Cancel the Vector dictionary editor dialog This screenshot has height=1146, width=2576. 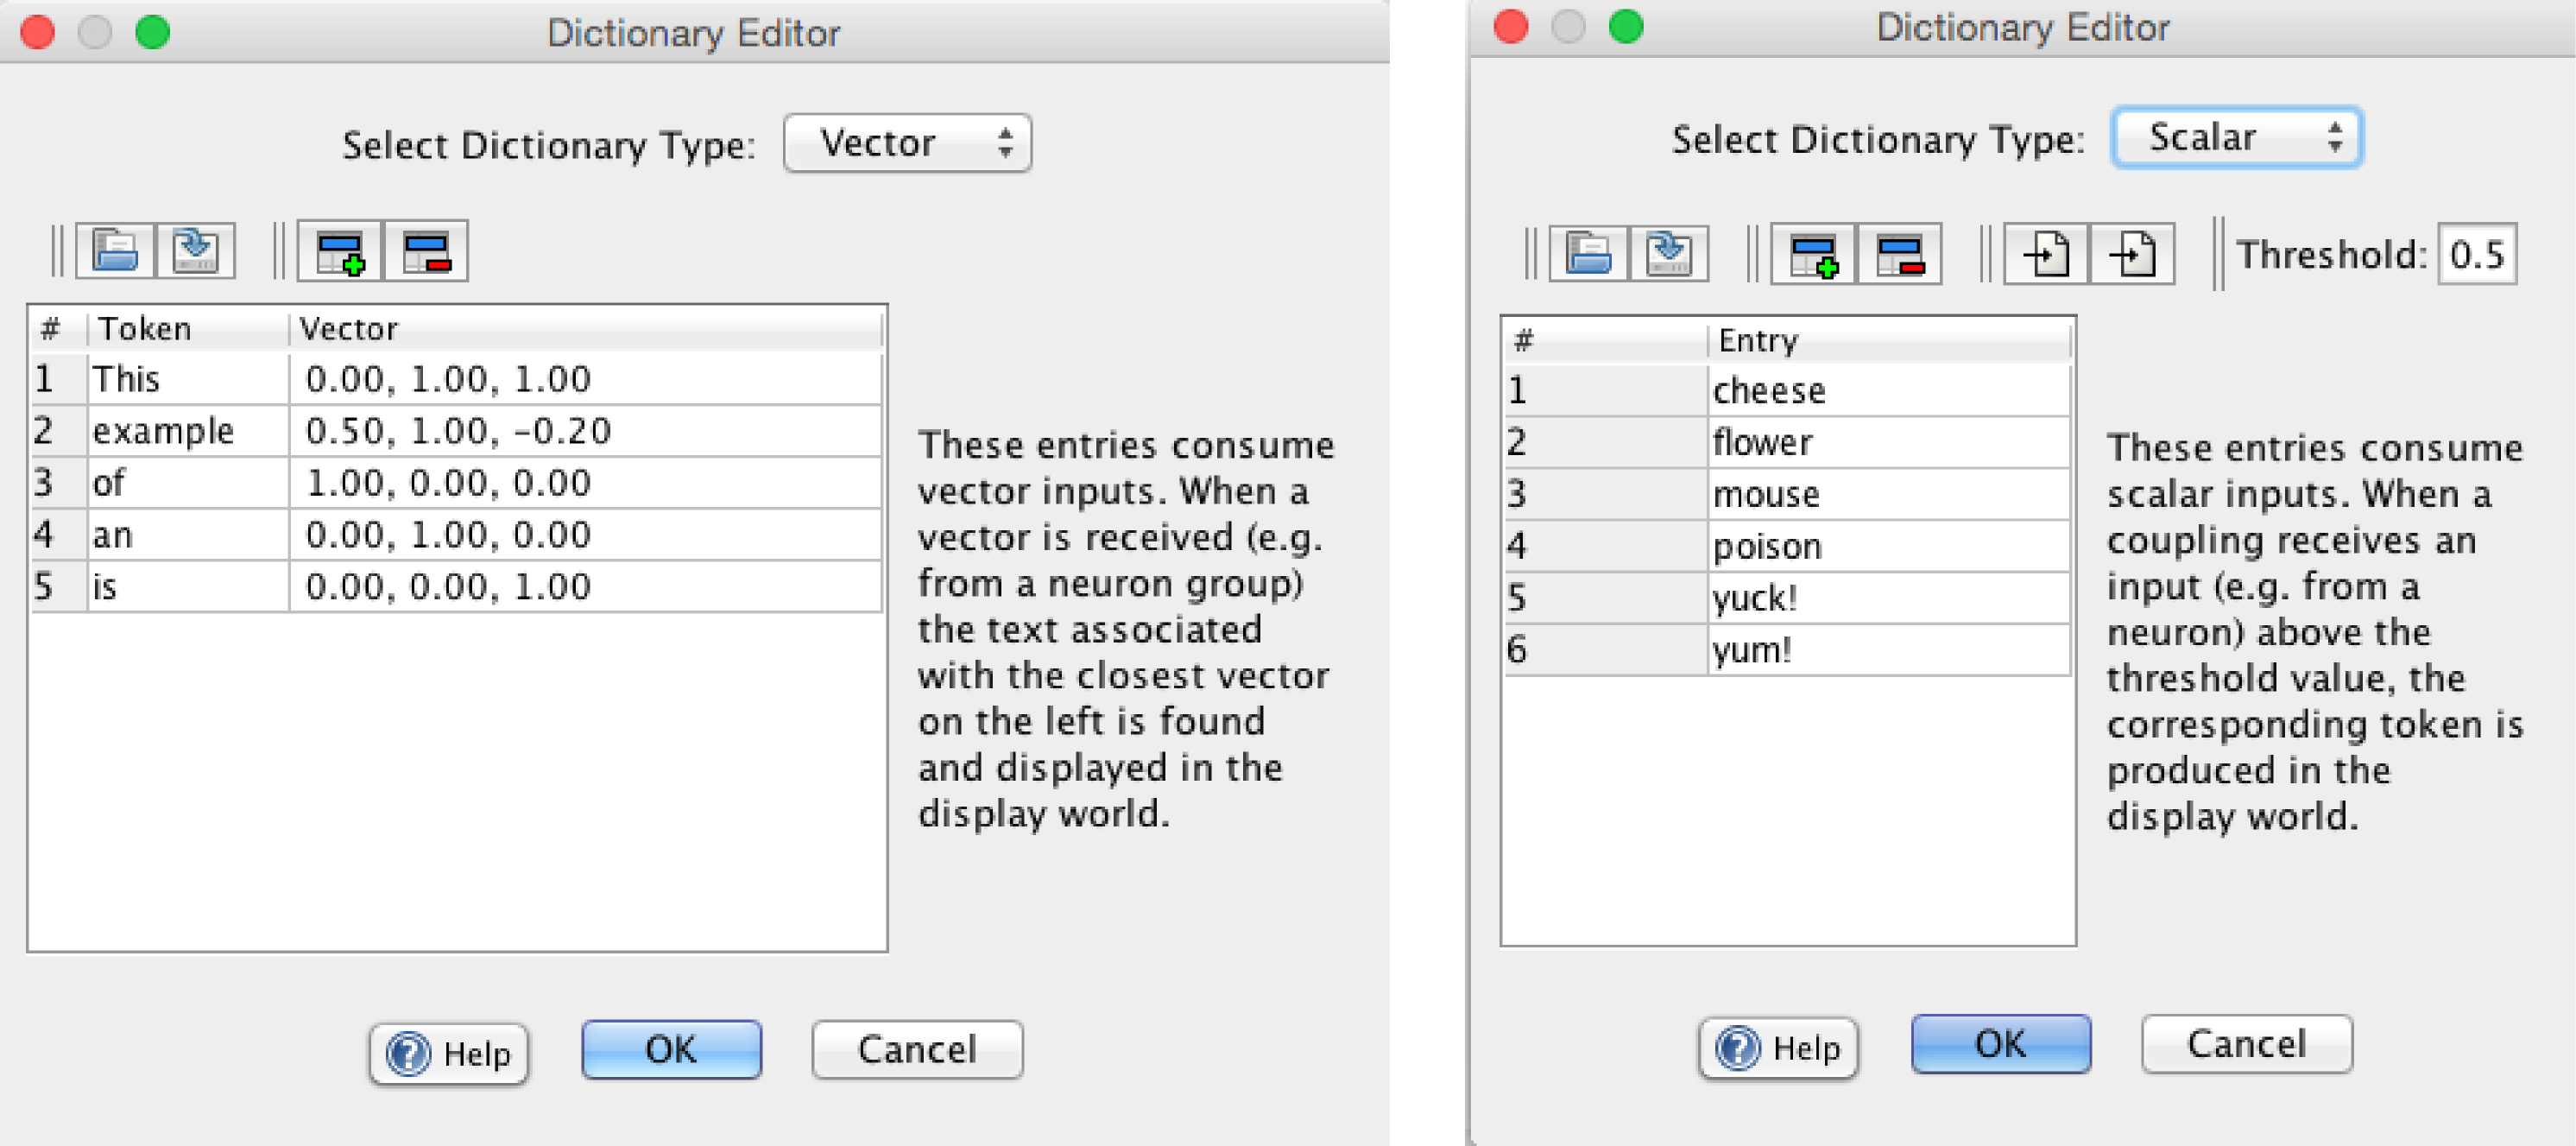coord(917,1050)
